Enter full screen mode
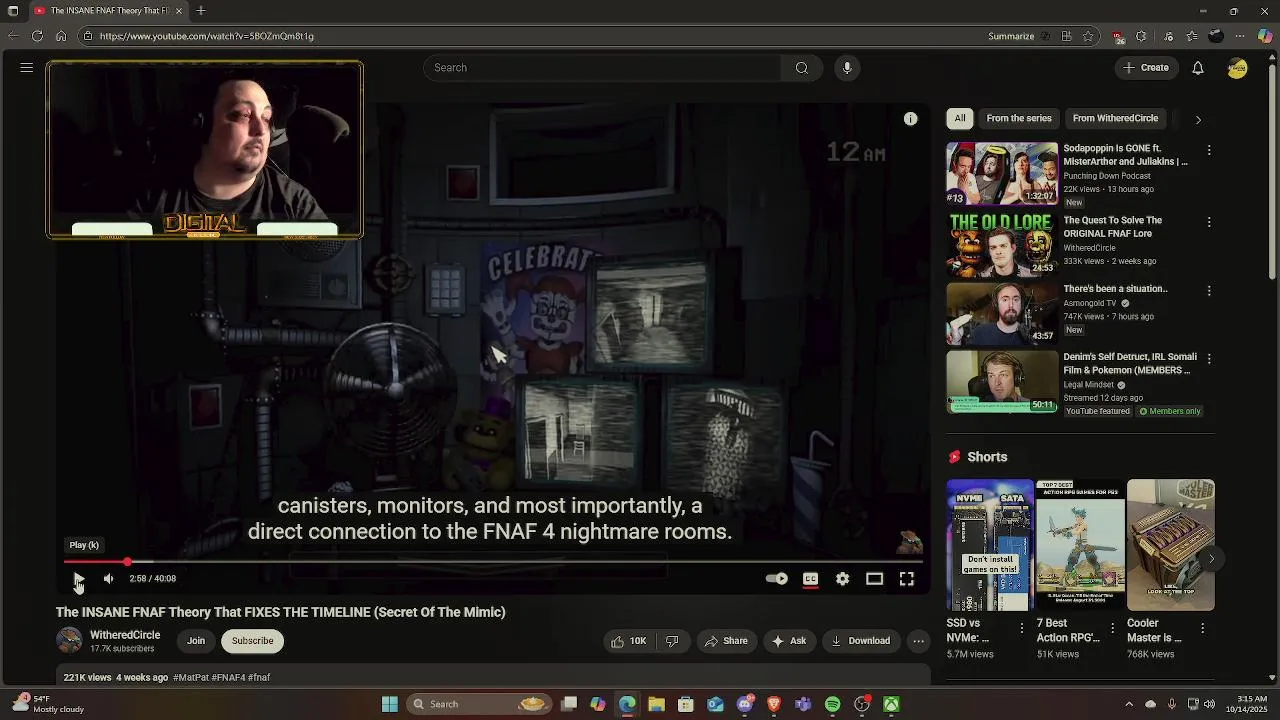 coord(906,578)
